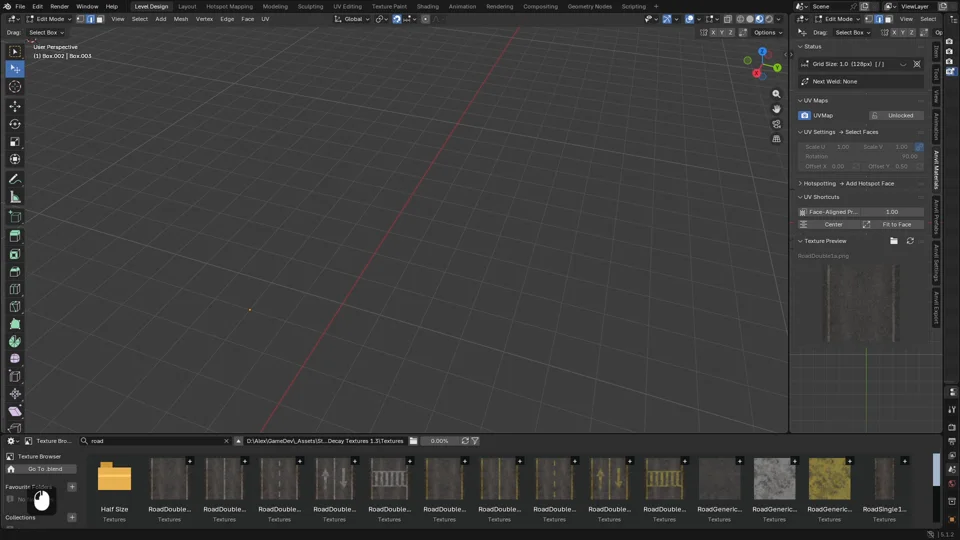Switch to the Hotspot Mapping workspace tab
Image resolution: width=960 pixels, height=540 pixels.
(x=229, y=6)
